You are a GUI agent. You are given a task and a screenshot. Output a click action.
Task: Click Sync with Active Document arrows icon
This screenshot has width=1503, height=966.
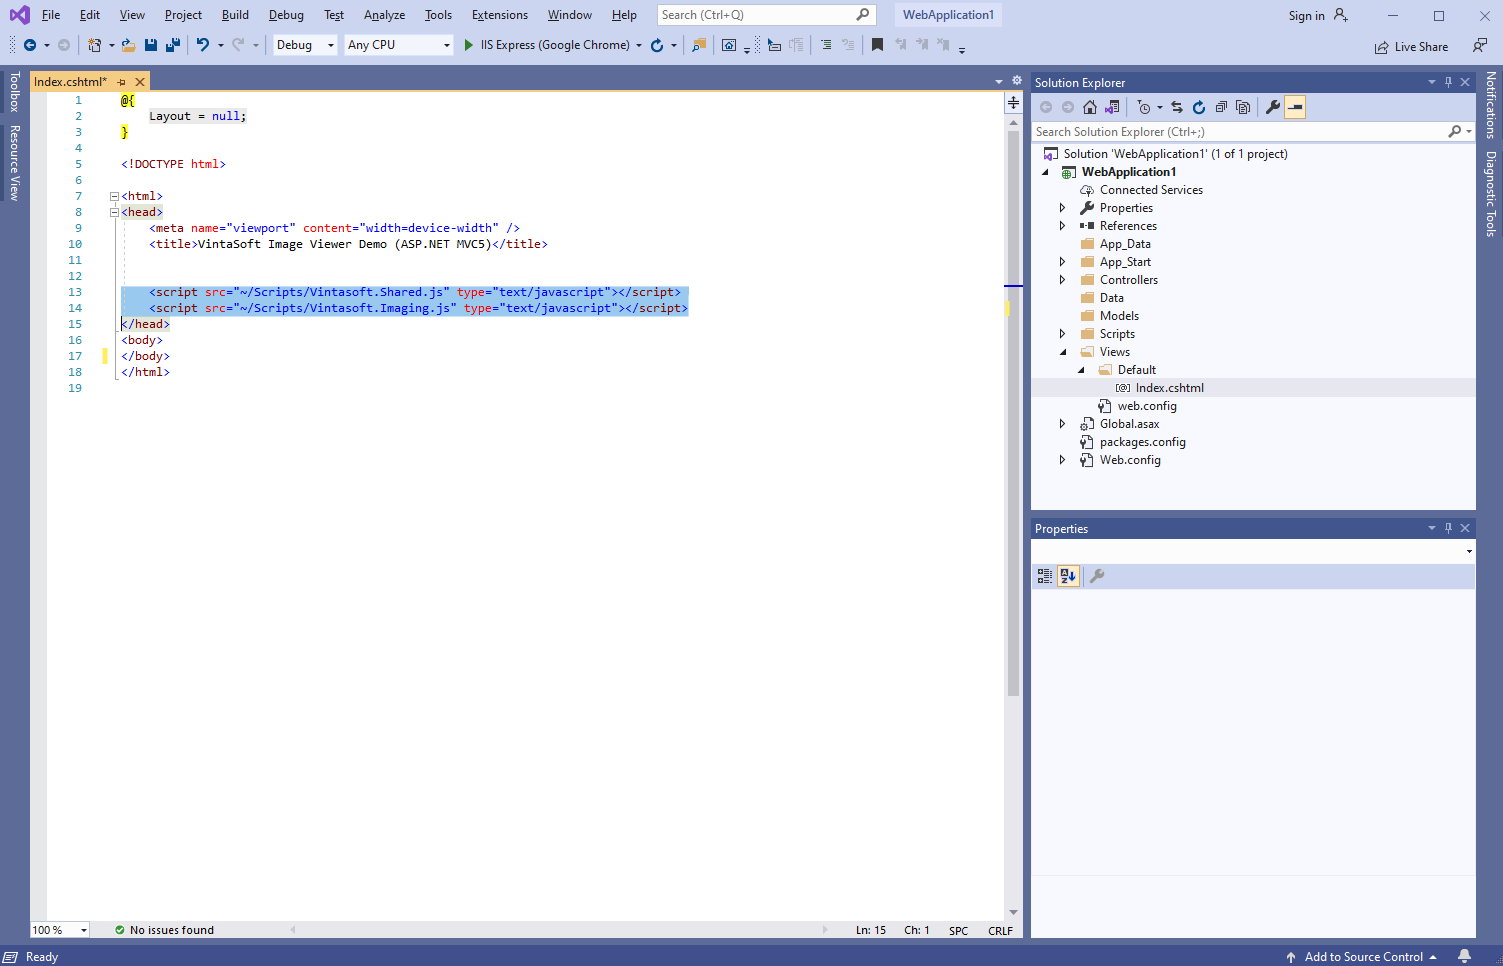click(x=1177, y=107)
